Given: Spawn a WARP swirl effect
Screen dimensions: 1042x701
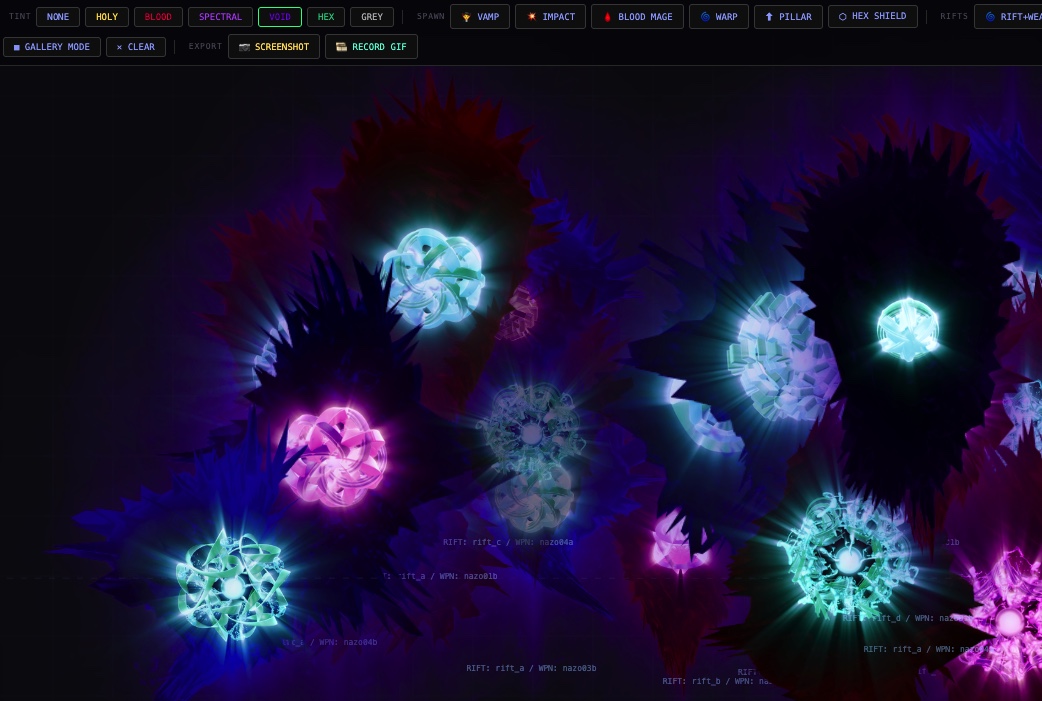Looking at the screenshot, I should 718,17.
